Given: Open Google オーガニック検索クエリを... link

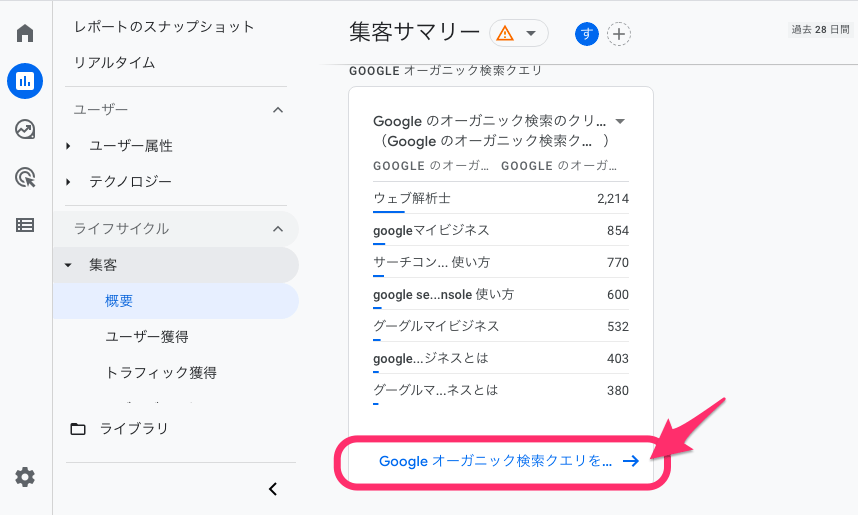Looking at the screenshot, I should click(x=495, y=461).
